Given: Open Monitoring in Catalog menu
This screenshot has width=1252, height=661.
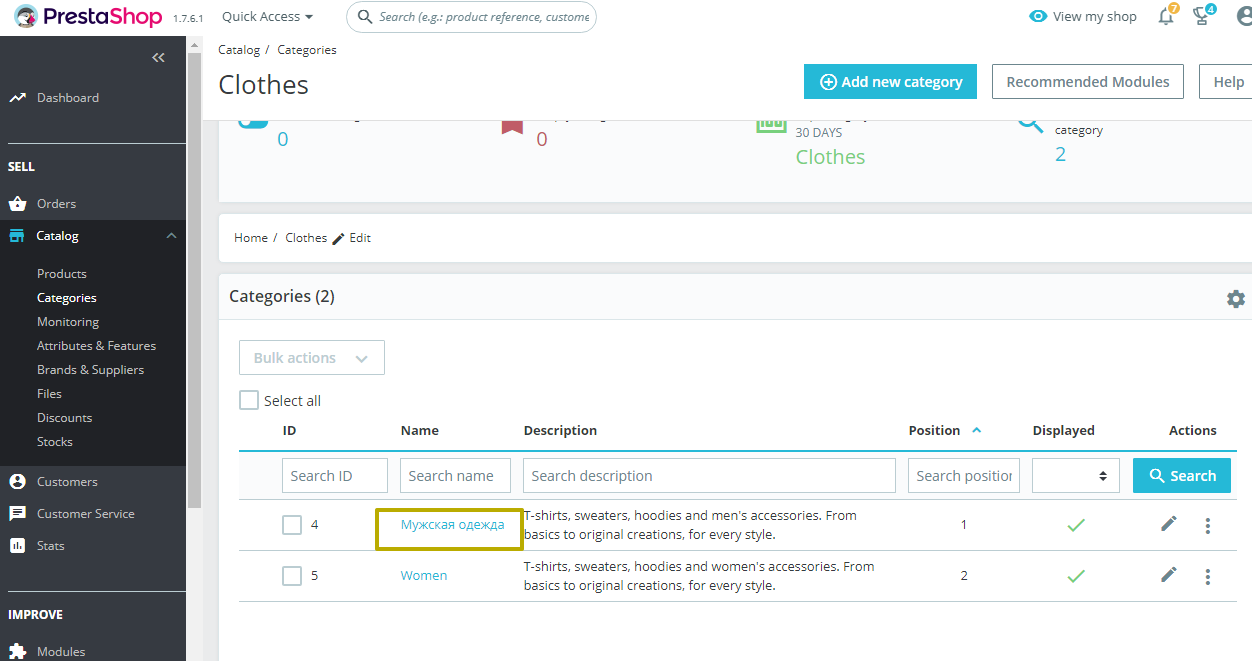Looking at the screenshot, I should [68, 322].
